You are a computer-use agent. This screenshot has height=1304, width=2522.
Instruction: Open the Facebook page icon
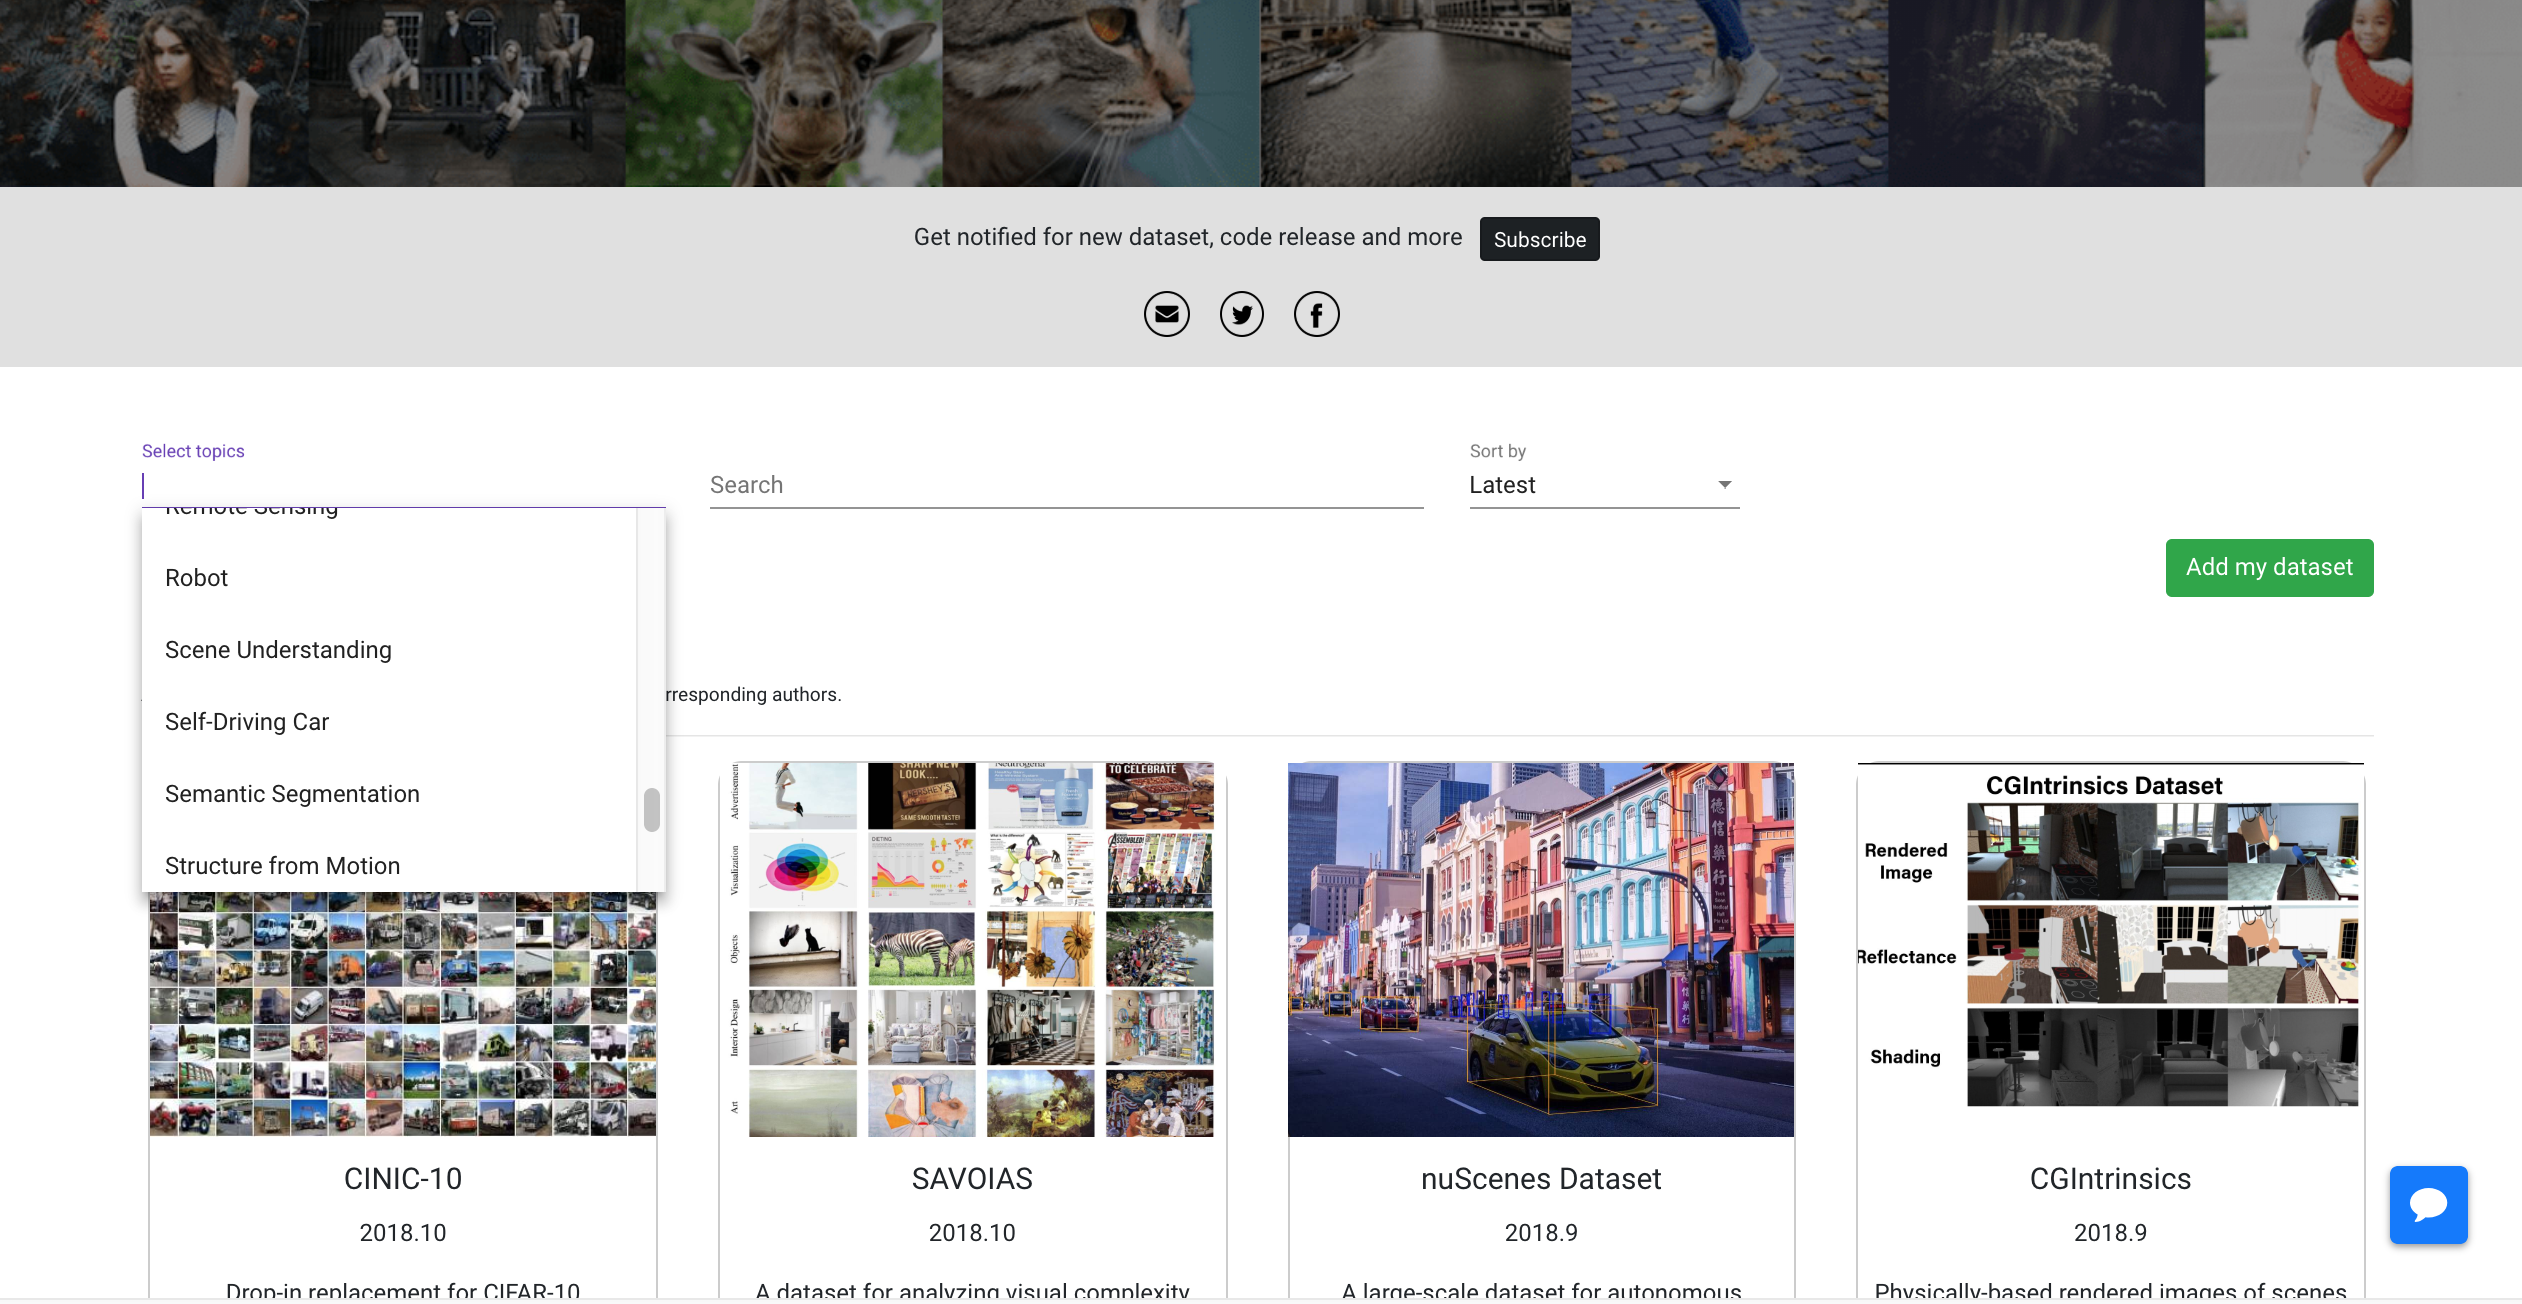[1317, 313]
